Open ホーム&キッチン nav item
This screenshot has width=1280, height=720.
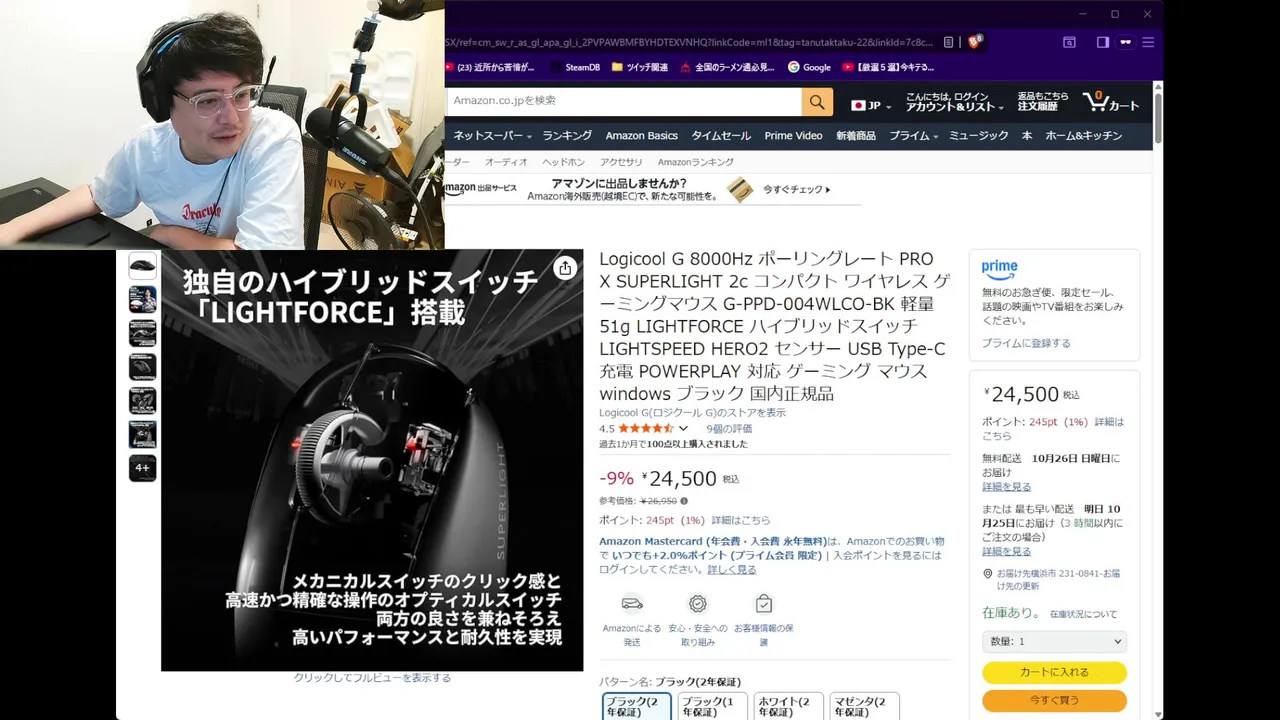tap(1084, 135)
